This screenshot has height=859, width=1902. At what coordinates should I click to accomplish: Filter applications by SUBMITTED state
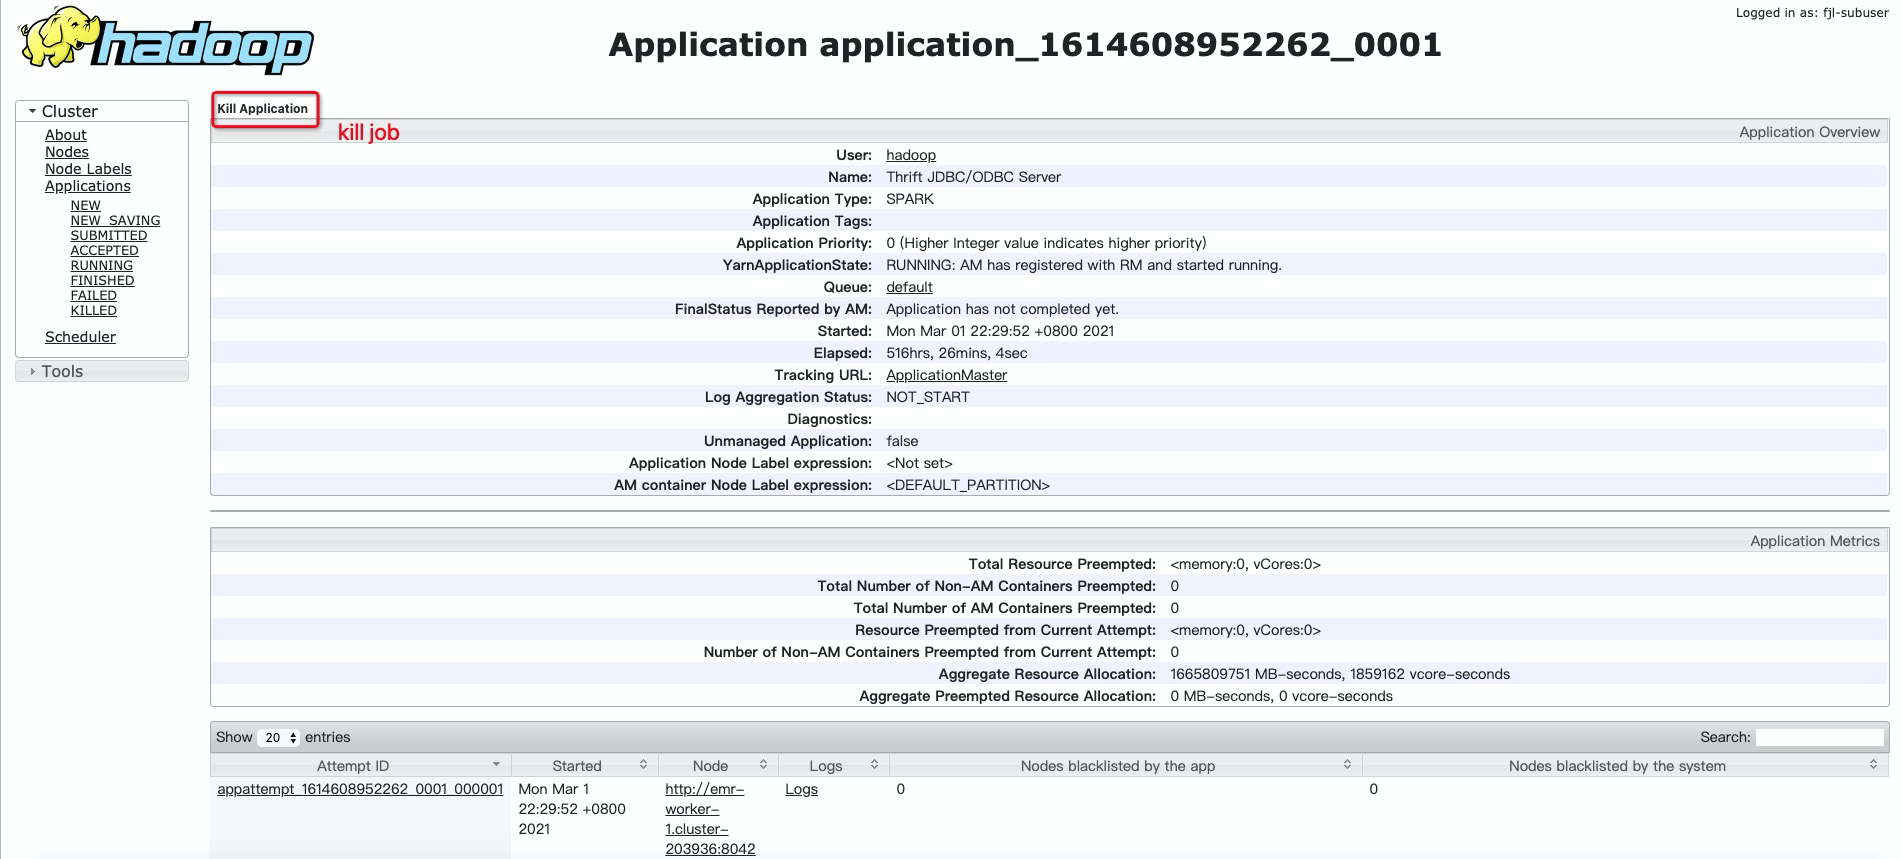pos(109,235)
